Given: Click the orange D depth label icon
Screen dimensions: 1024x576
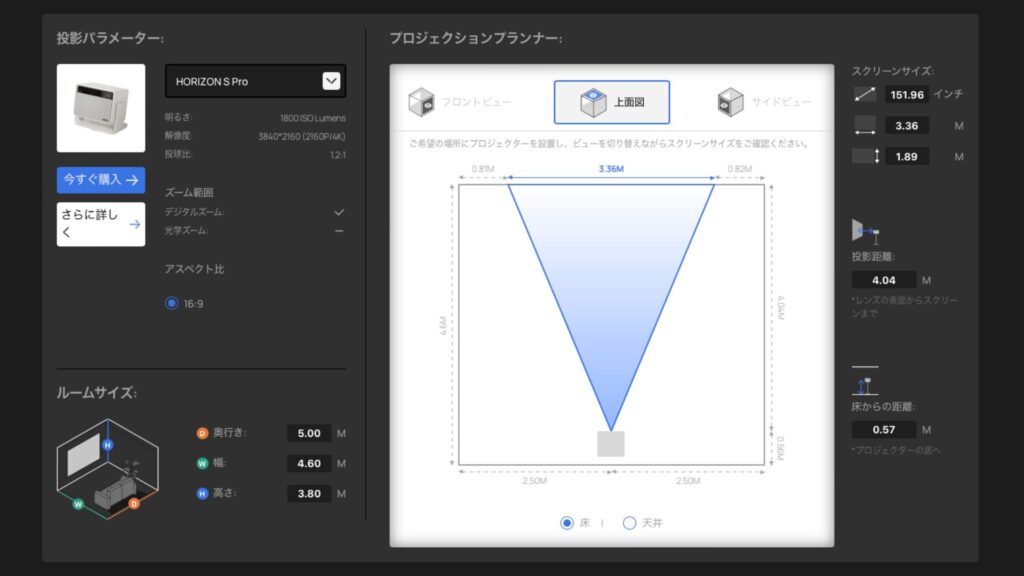Looking at the screenshot, I should coord(202,433).
